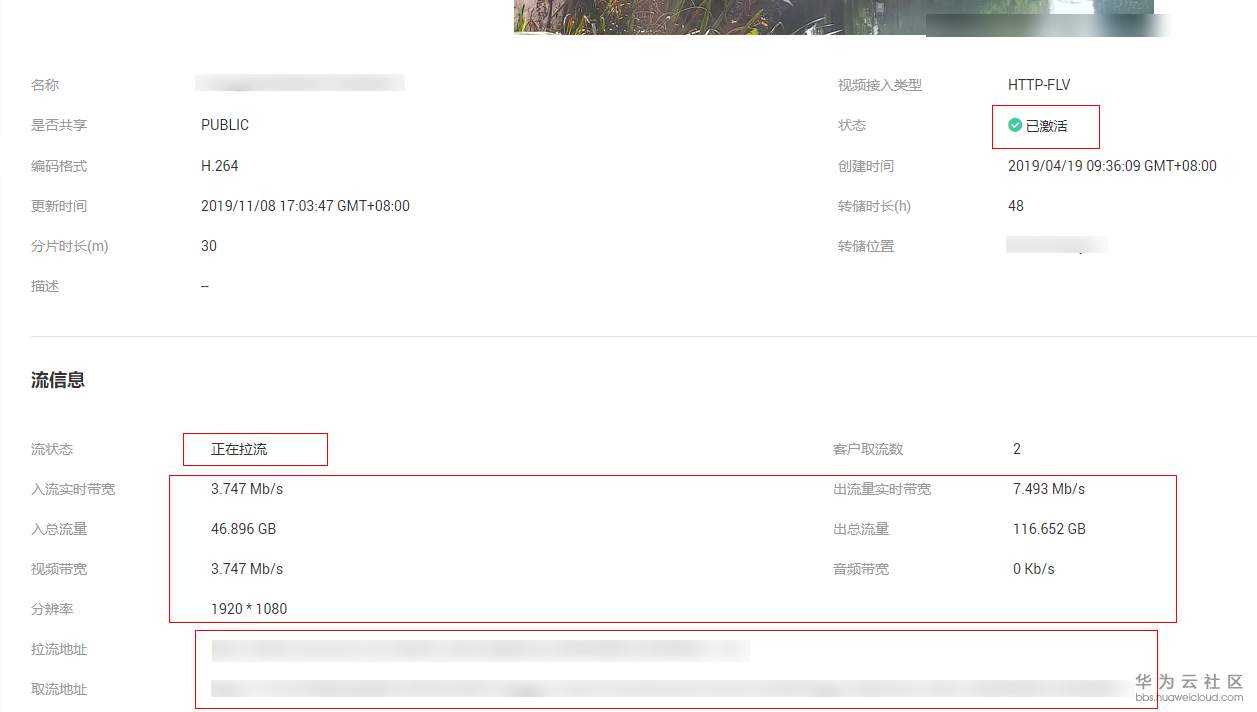The height and width of the screenshot is (712, 1257).
Task: Click the HTTP-FLV access type value
Action: 1039,85
